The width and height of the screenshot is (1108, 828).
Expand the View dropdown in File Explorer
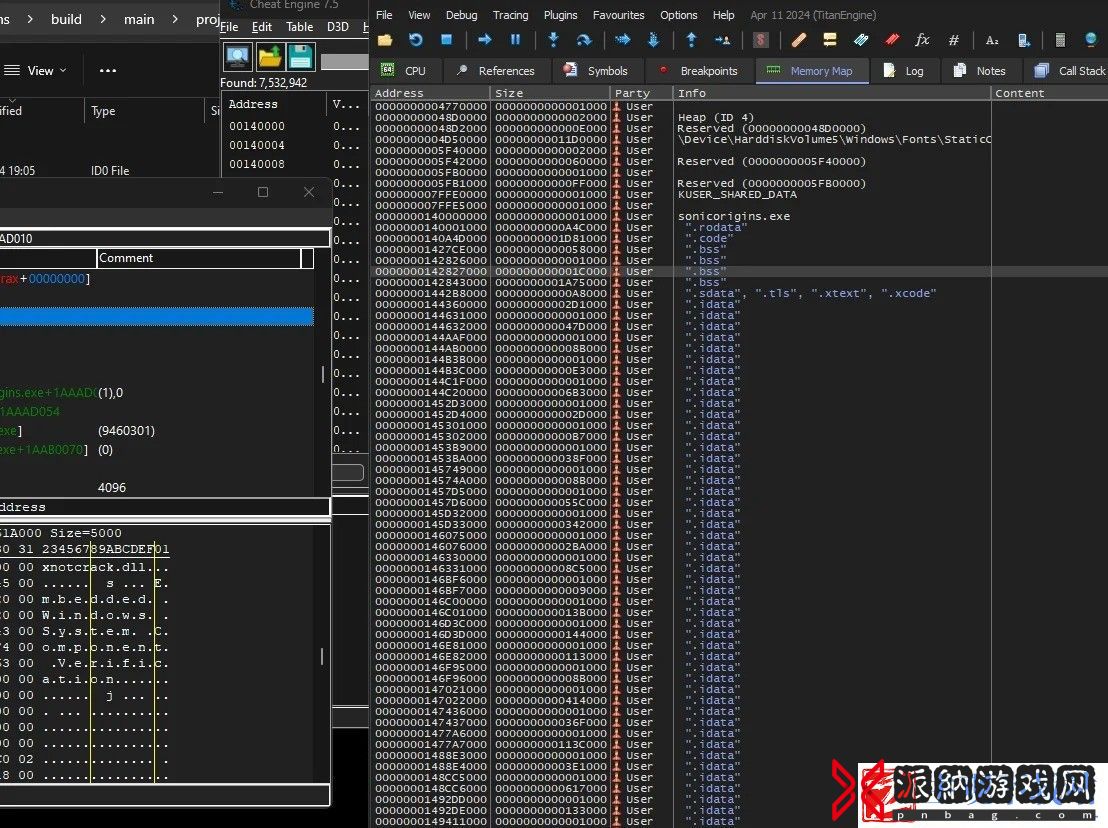(x=35, y=71)
